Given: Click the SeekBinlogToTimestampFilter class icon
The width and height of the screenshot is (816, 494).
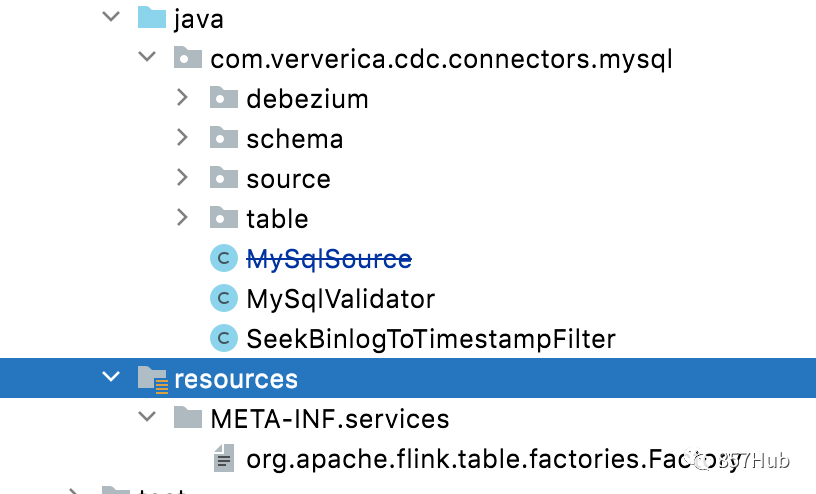Looking at the screenshot, I should coord(224,338).
